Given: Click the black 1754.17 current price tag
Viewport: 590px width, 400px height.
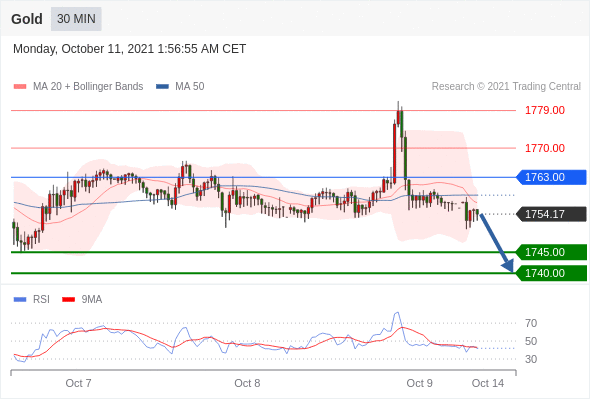Looking at the screenshot, I should 551,214.
